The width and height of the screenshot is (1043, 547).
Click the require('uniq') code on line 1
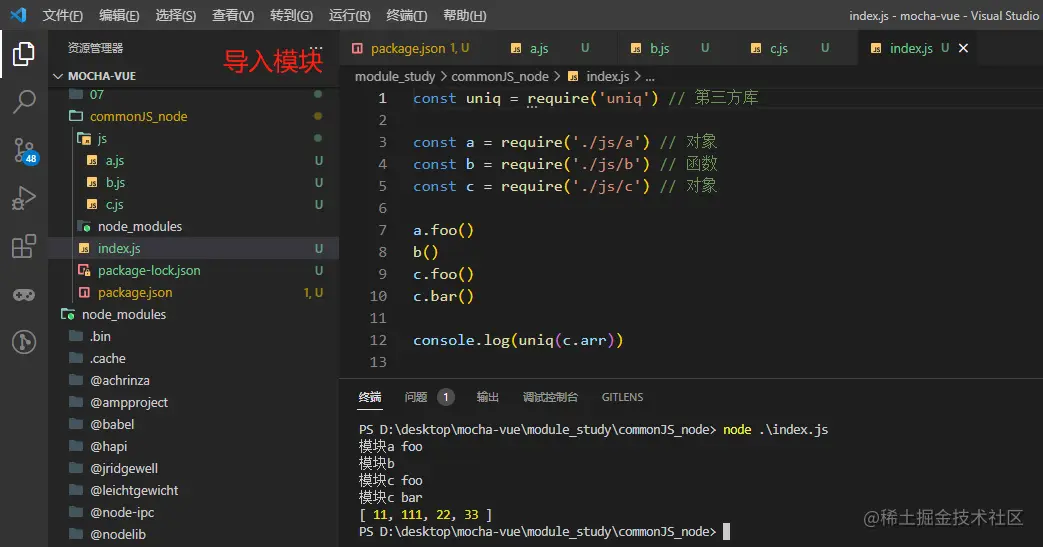click(592, 98)
